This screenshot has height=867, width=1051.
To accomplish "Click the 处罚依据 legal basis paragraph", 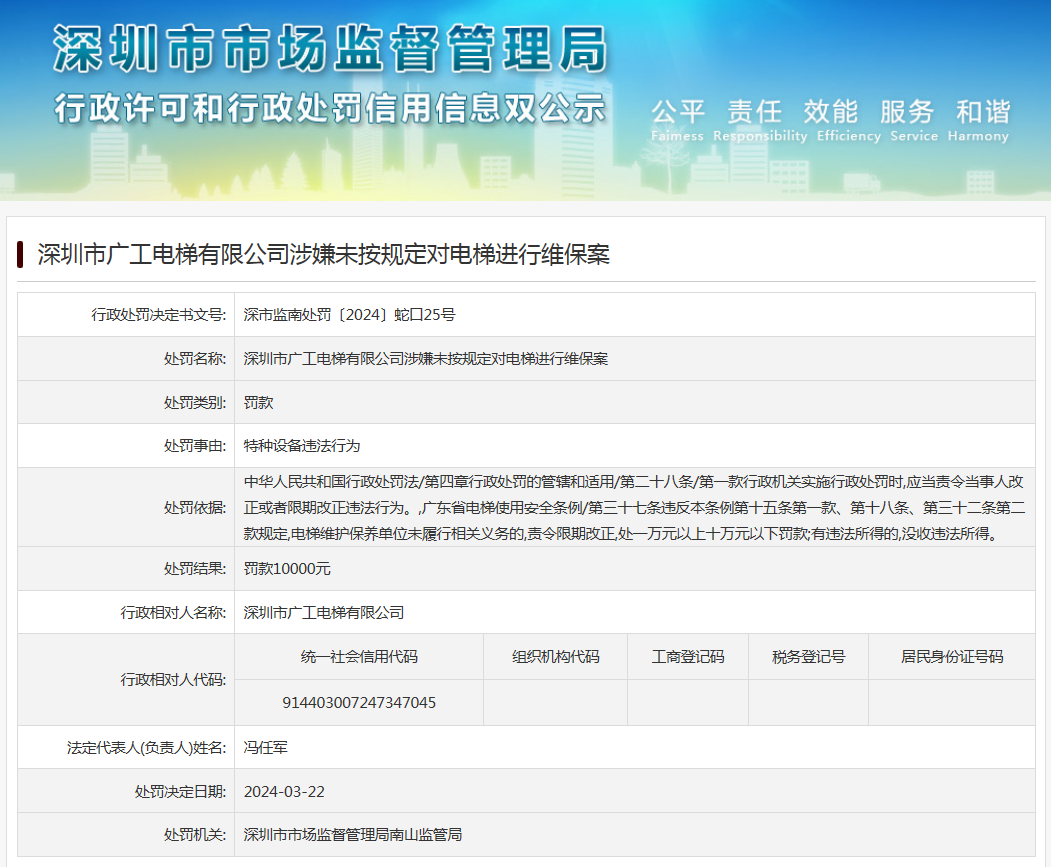I will point(634,508).
